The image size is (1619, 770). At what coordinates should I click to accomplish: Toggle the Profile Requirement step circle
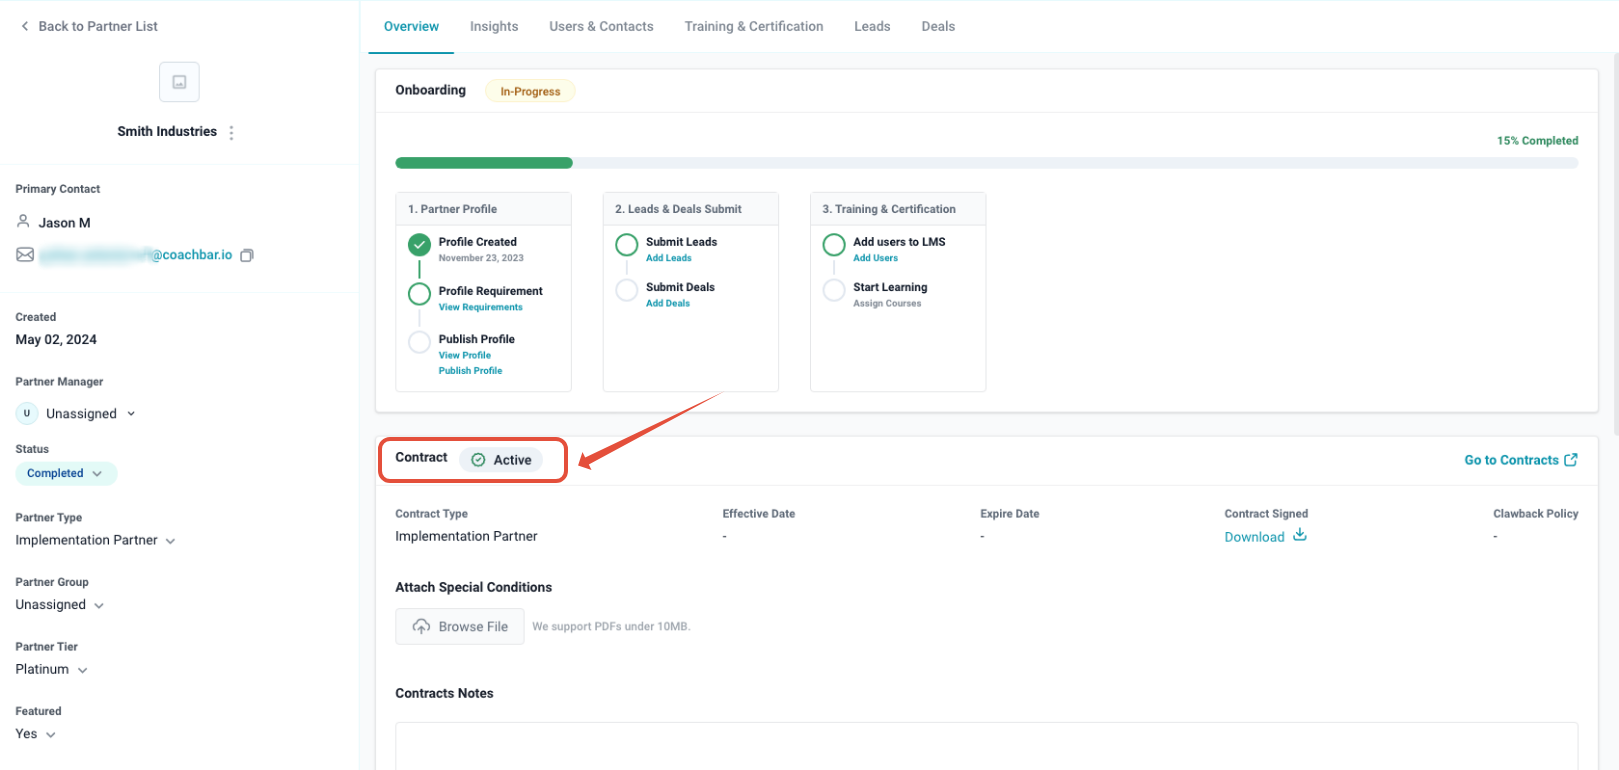pos(419,293)
